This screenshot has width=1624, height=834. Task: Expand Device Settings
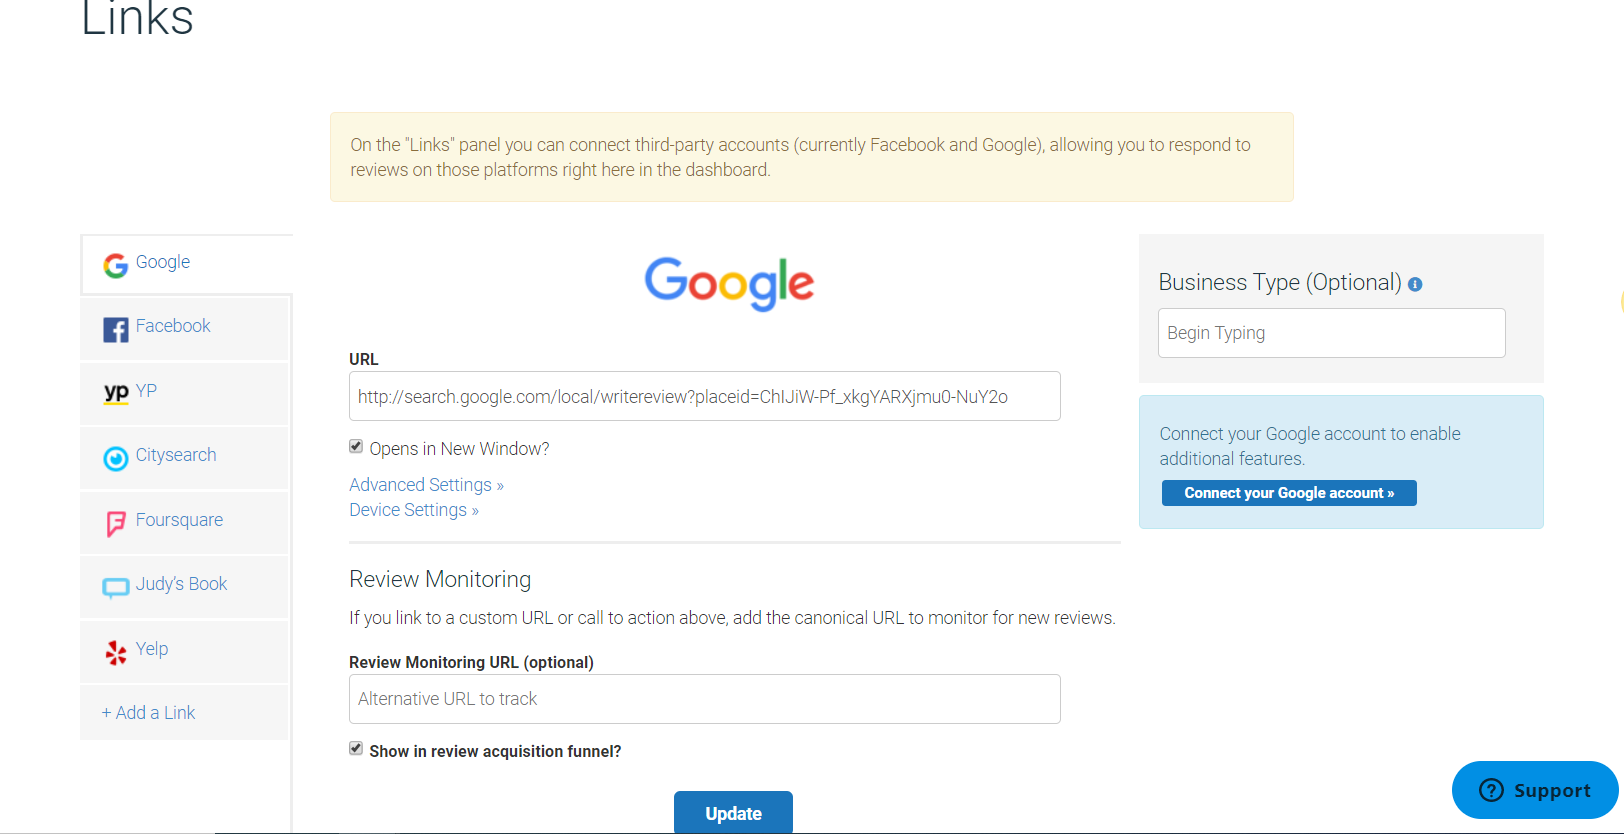[414, 509]
